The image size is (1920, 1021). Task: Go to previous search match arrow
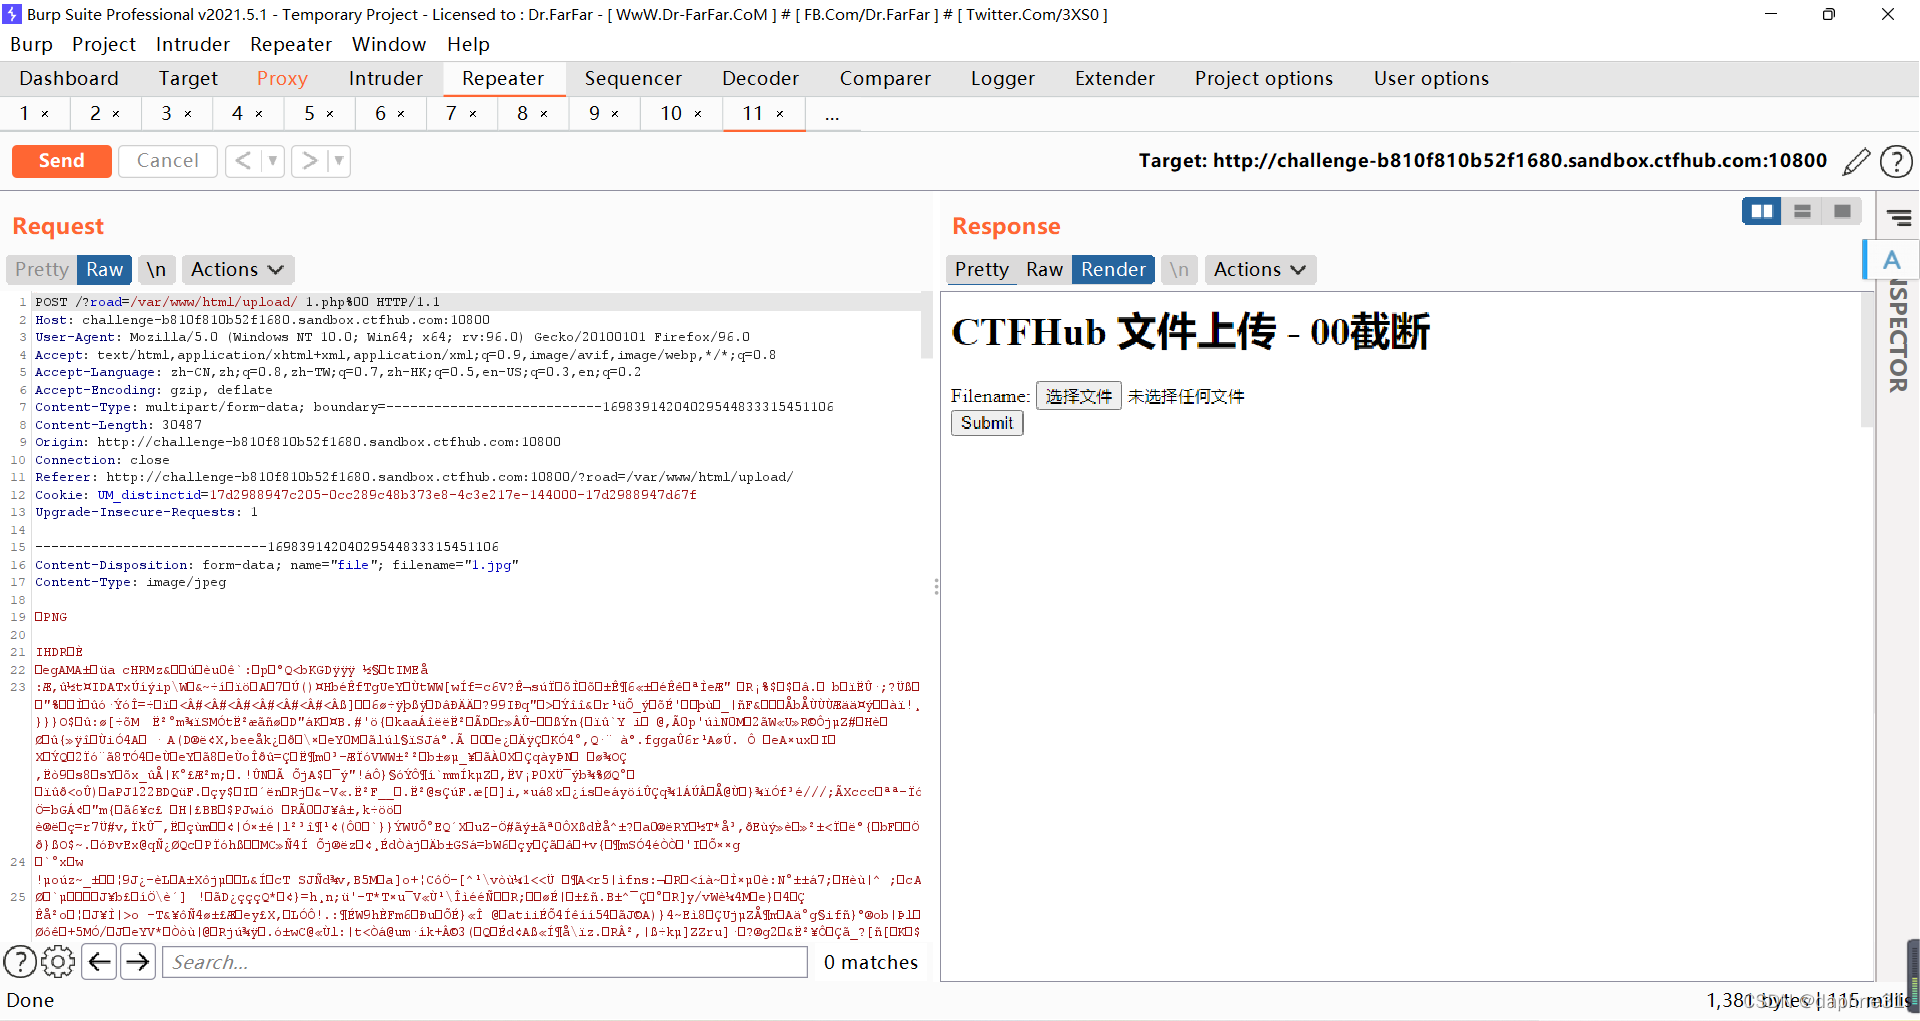[99, 962]
